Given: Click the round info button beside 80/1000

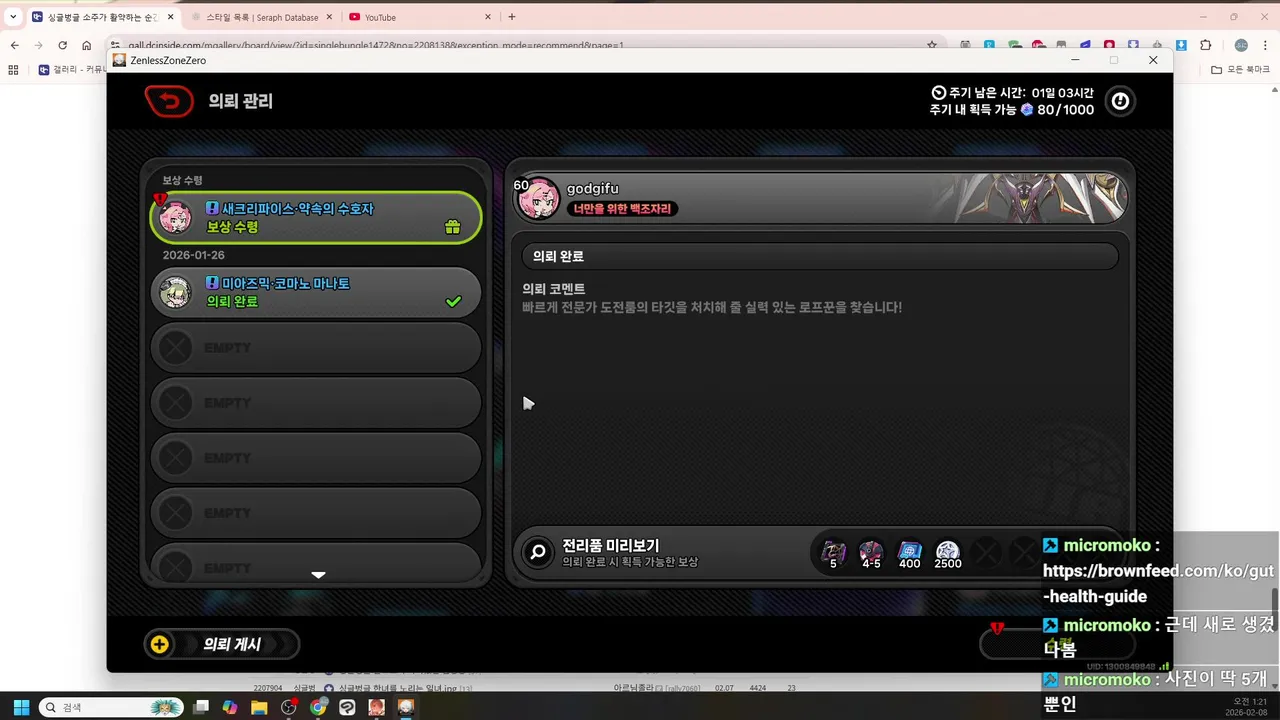Looking at the screenshot, I should 1120,101.
